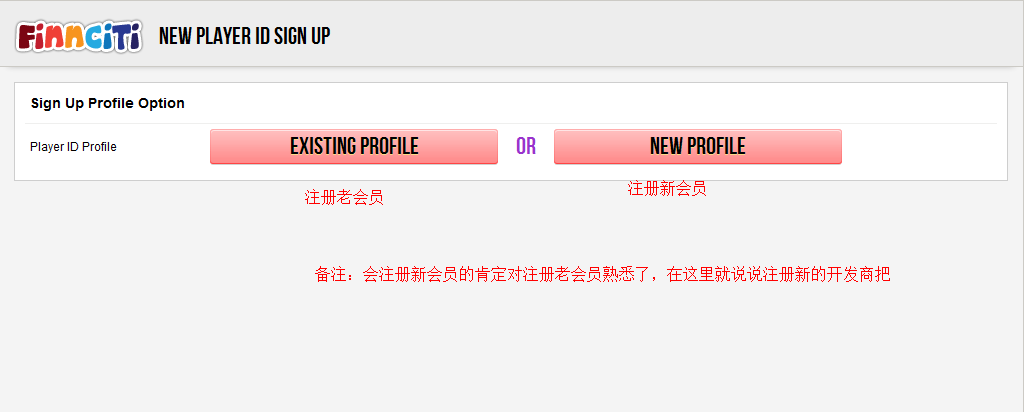Click the Player ID Profile label
Image resolution: width=1024 pixels, height=412 pixels.
[x=73, y=147]
